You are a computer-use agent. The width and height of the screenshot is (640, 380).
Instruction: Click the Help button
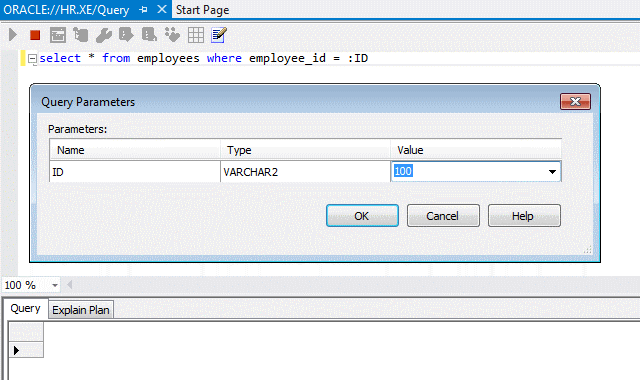click(524, 216)
